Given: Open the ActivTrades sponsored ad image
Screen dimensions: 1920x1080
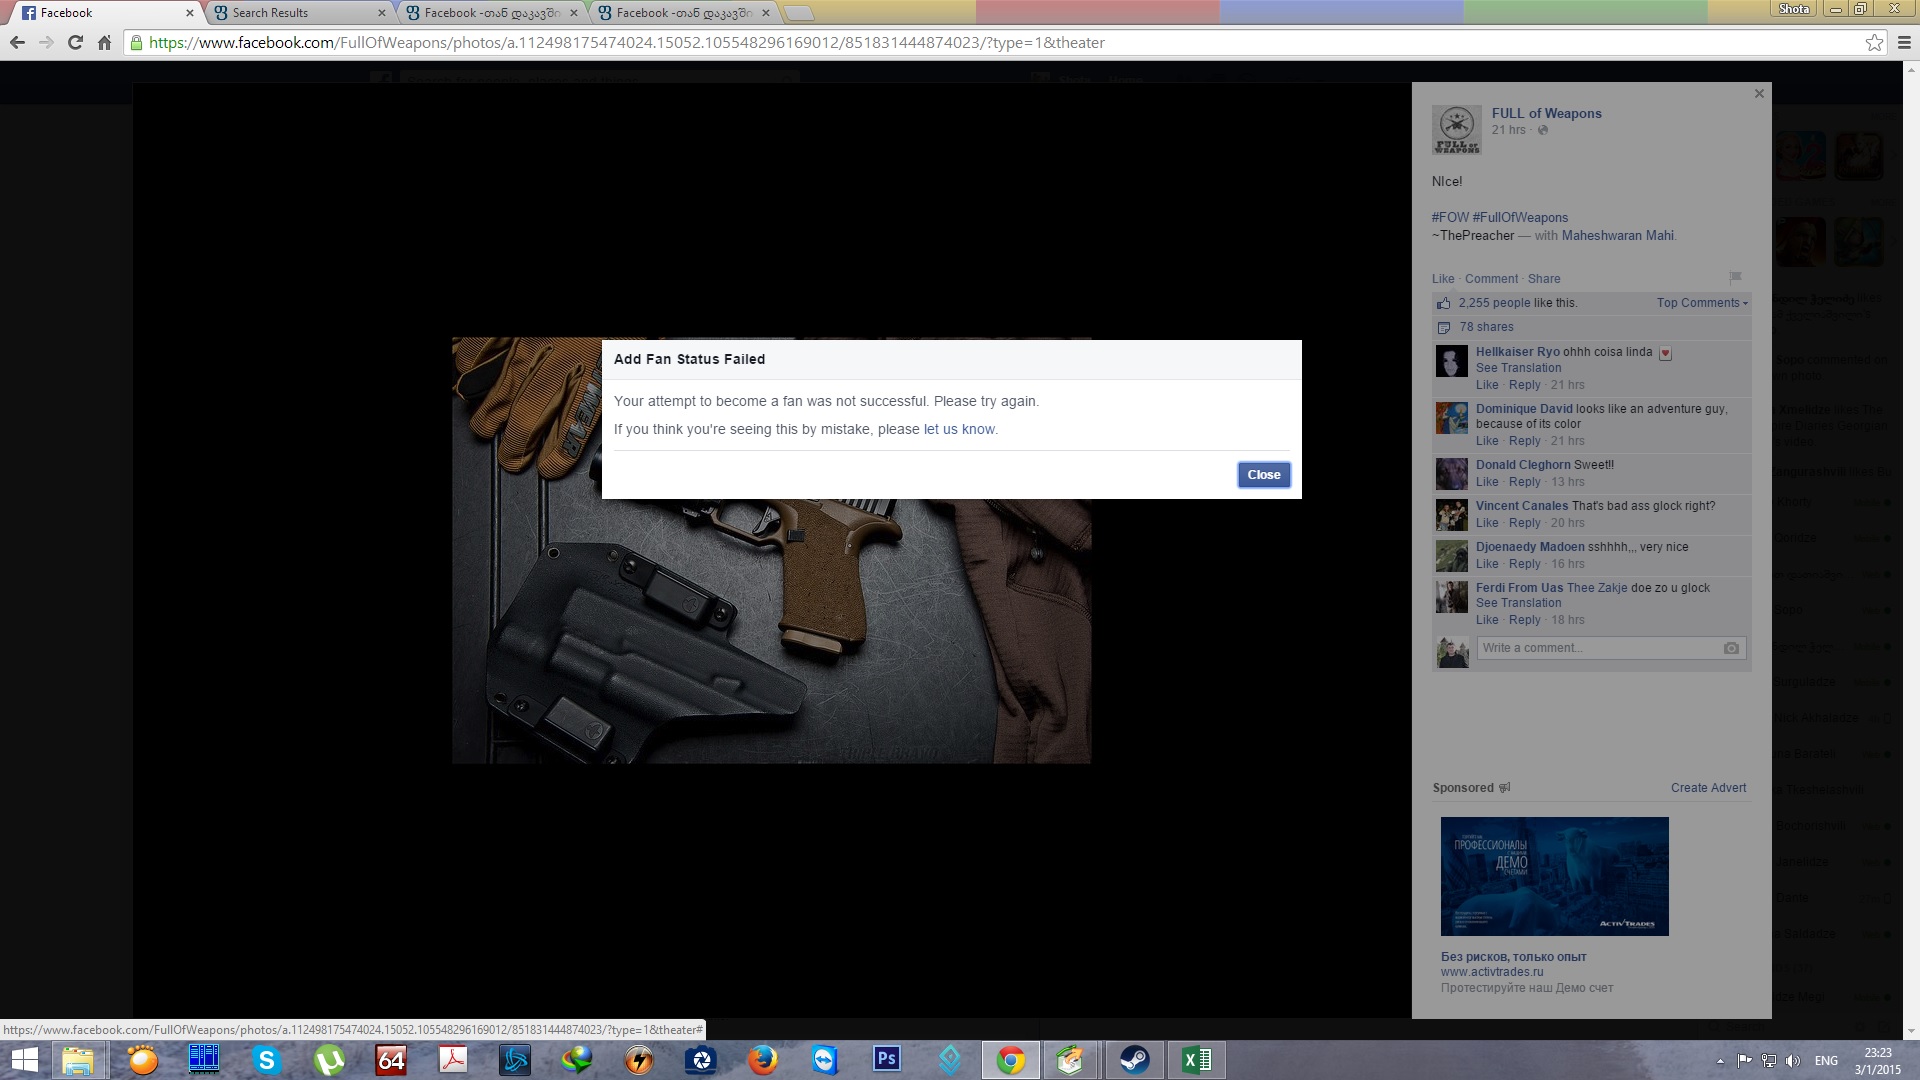Looking at the screenshot, I should 1554,876.
